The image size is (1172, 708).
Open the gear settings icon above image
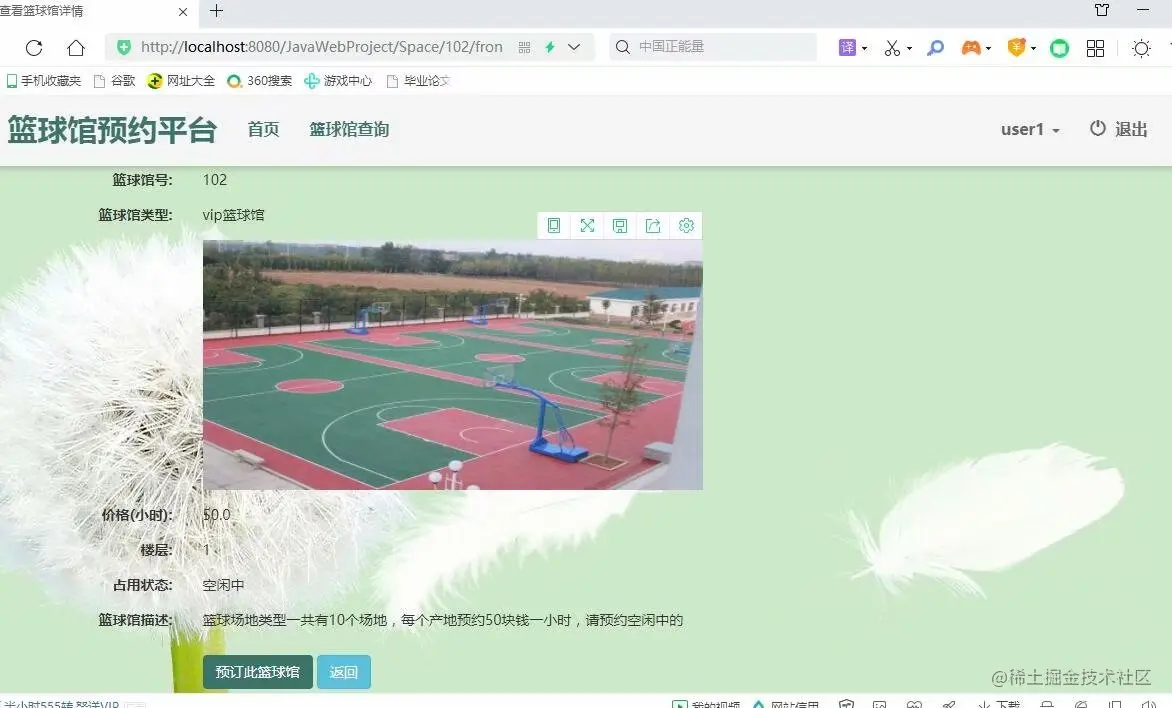click(686, 226)
